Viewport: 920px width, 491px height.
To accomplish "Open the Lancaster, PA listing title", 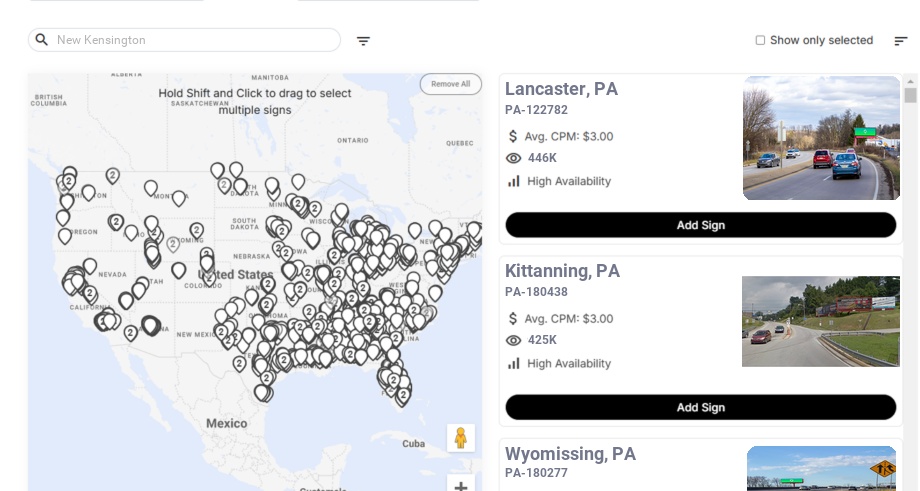I will click(561, 89).
